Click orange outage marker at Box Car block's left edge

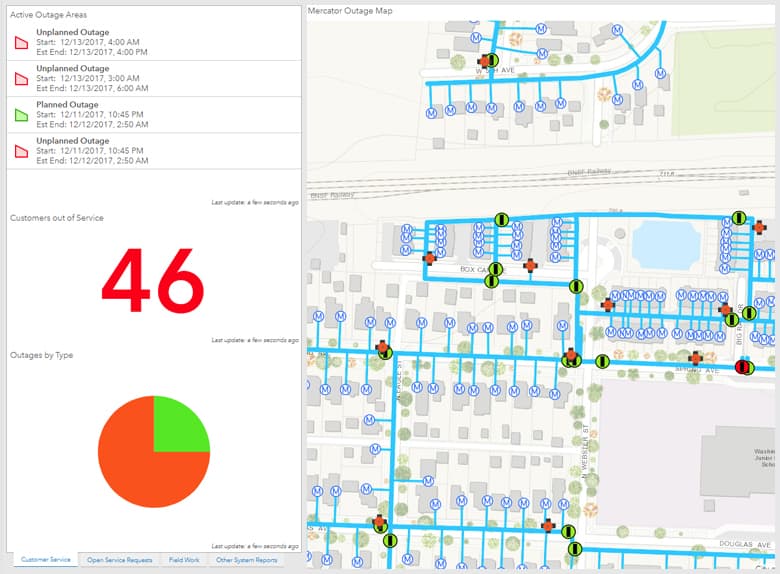tap(429, 258)
